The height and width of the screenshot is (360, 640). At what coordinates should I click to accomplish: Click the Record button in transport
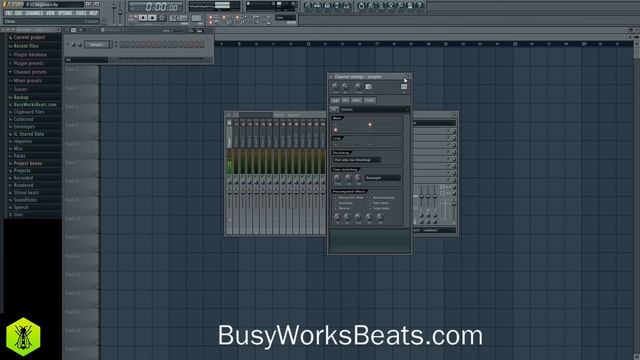(x=162, y=18)
